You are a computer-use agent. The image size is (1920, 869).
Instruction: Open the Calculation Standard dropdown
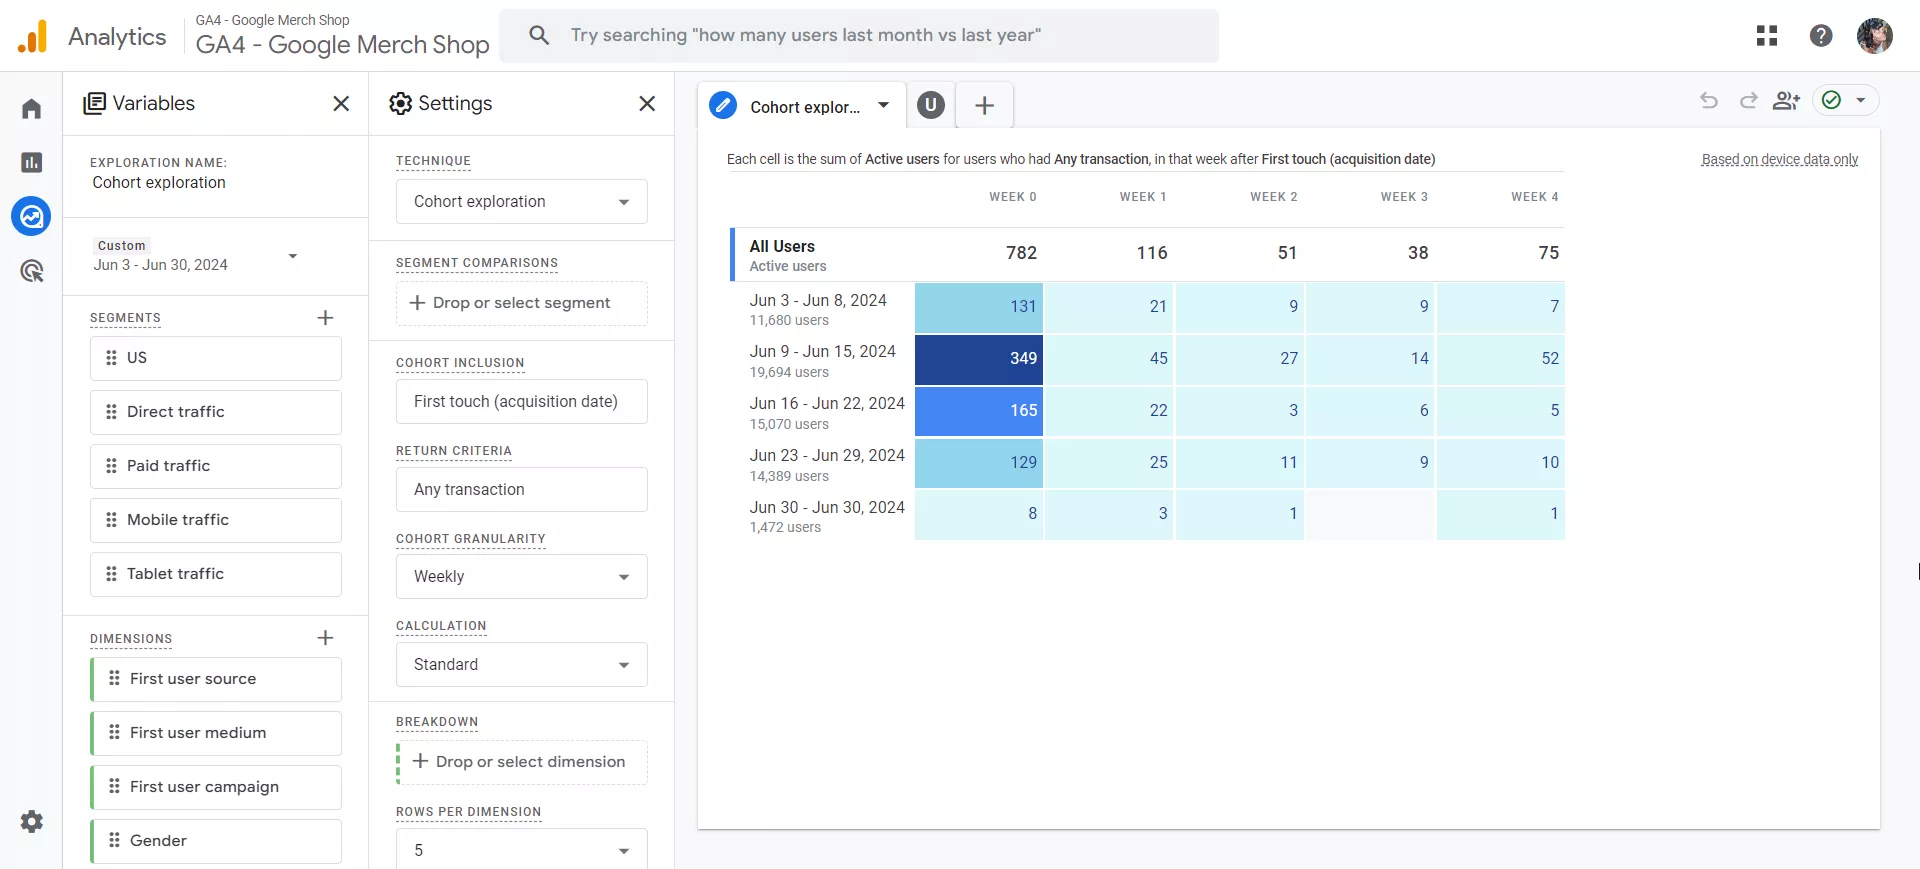[522, 665]
